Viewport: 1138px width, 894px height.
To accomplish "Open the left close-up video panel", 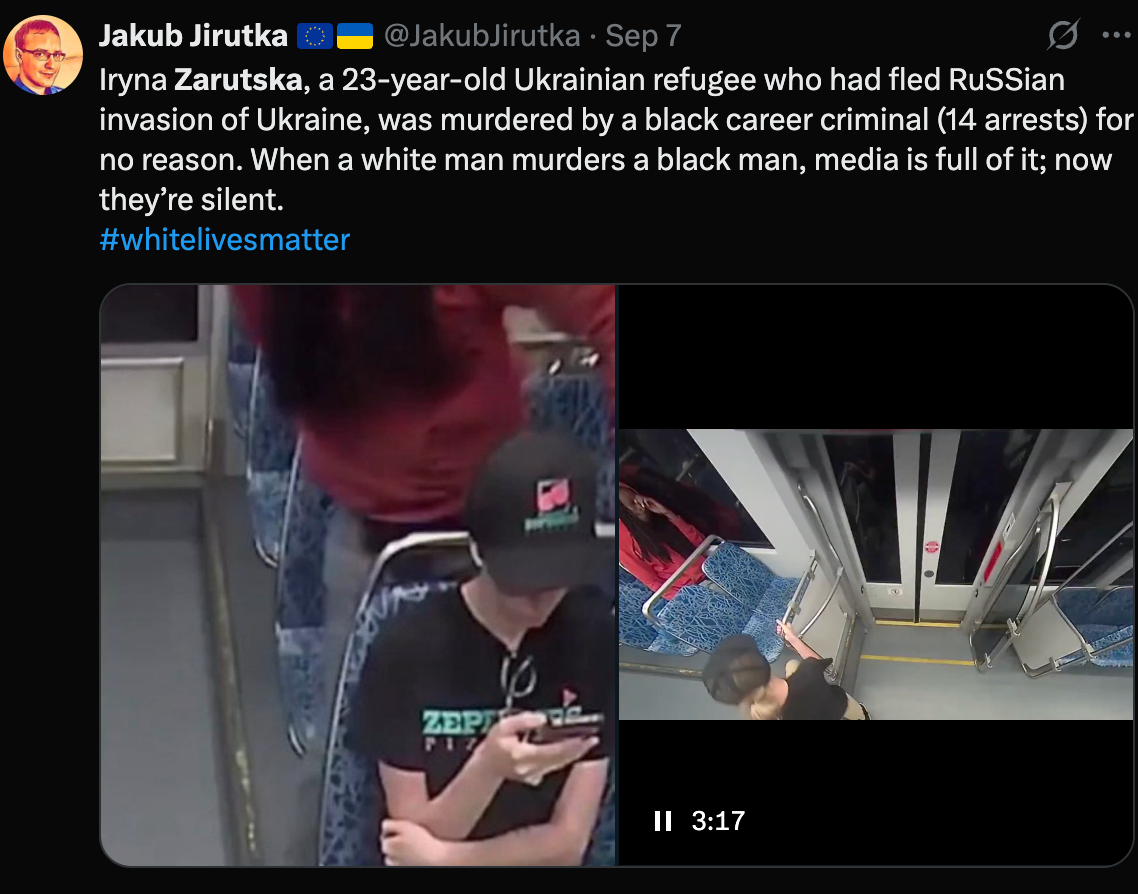I will point(358,575).
